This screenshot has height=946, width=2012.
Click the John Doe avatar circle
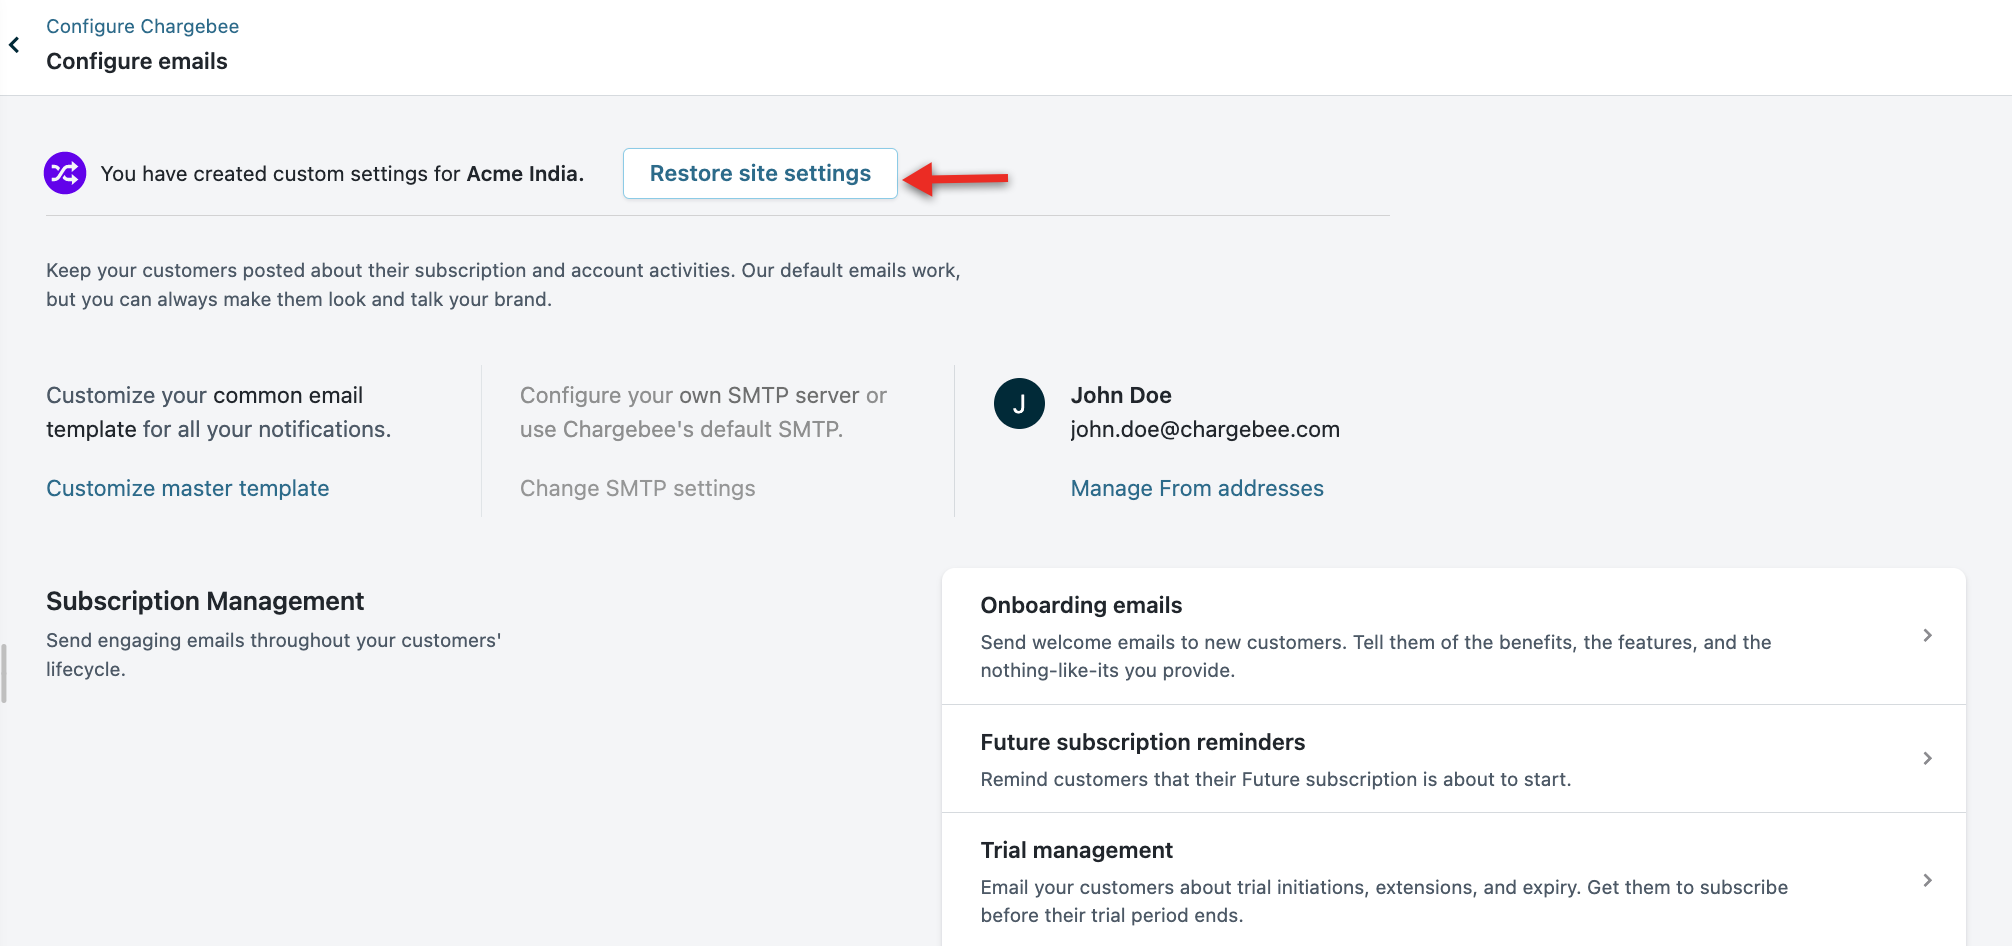click(1019, 404)
